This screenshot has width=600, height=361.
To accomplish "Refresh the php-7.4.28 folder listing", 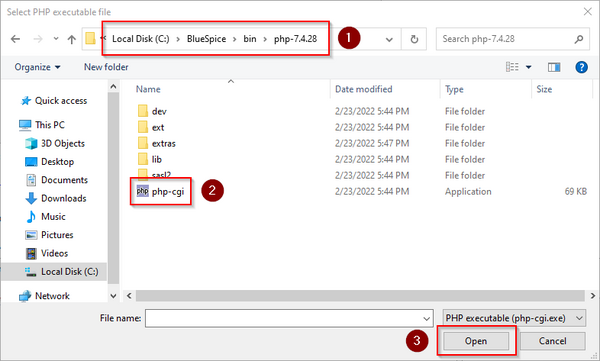I will point(414,39).
